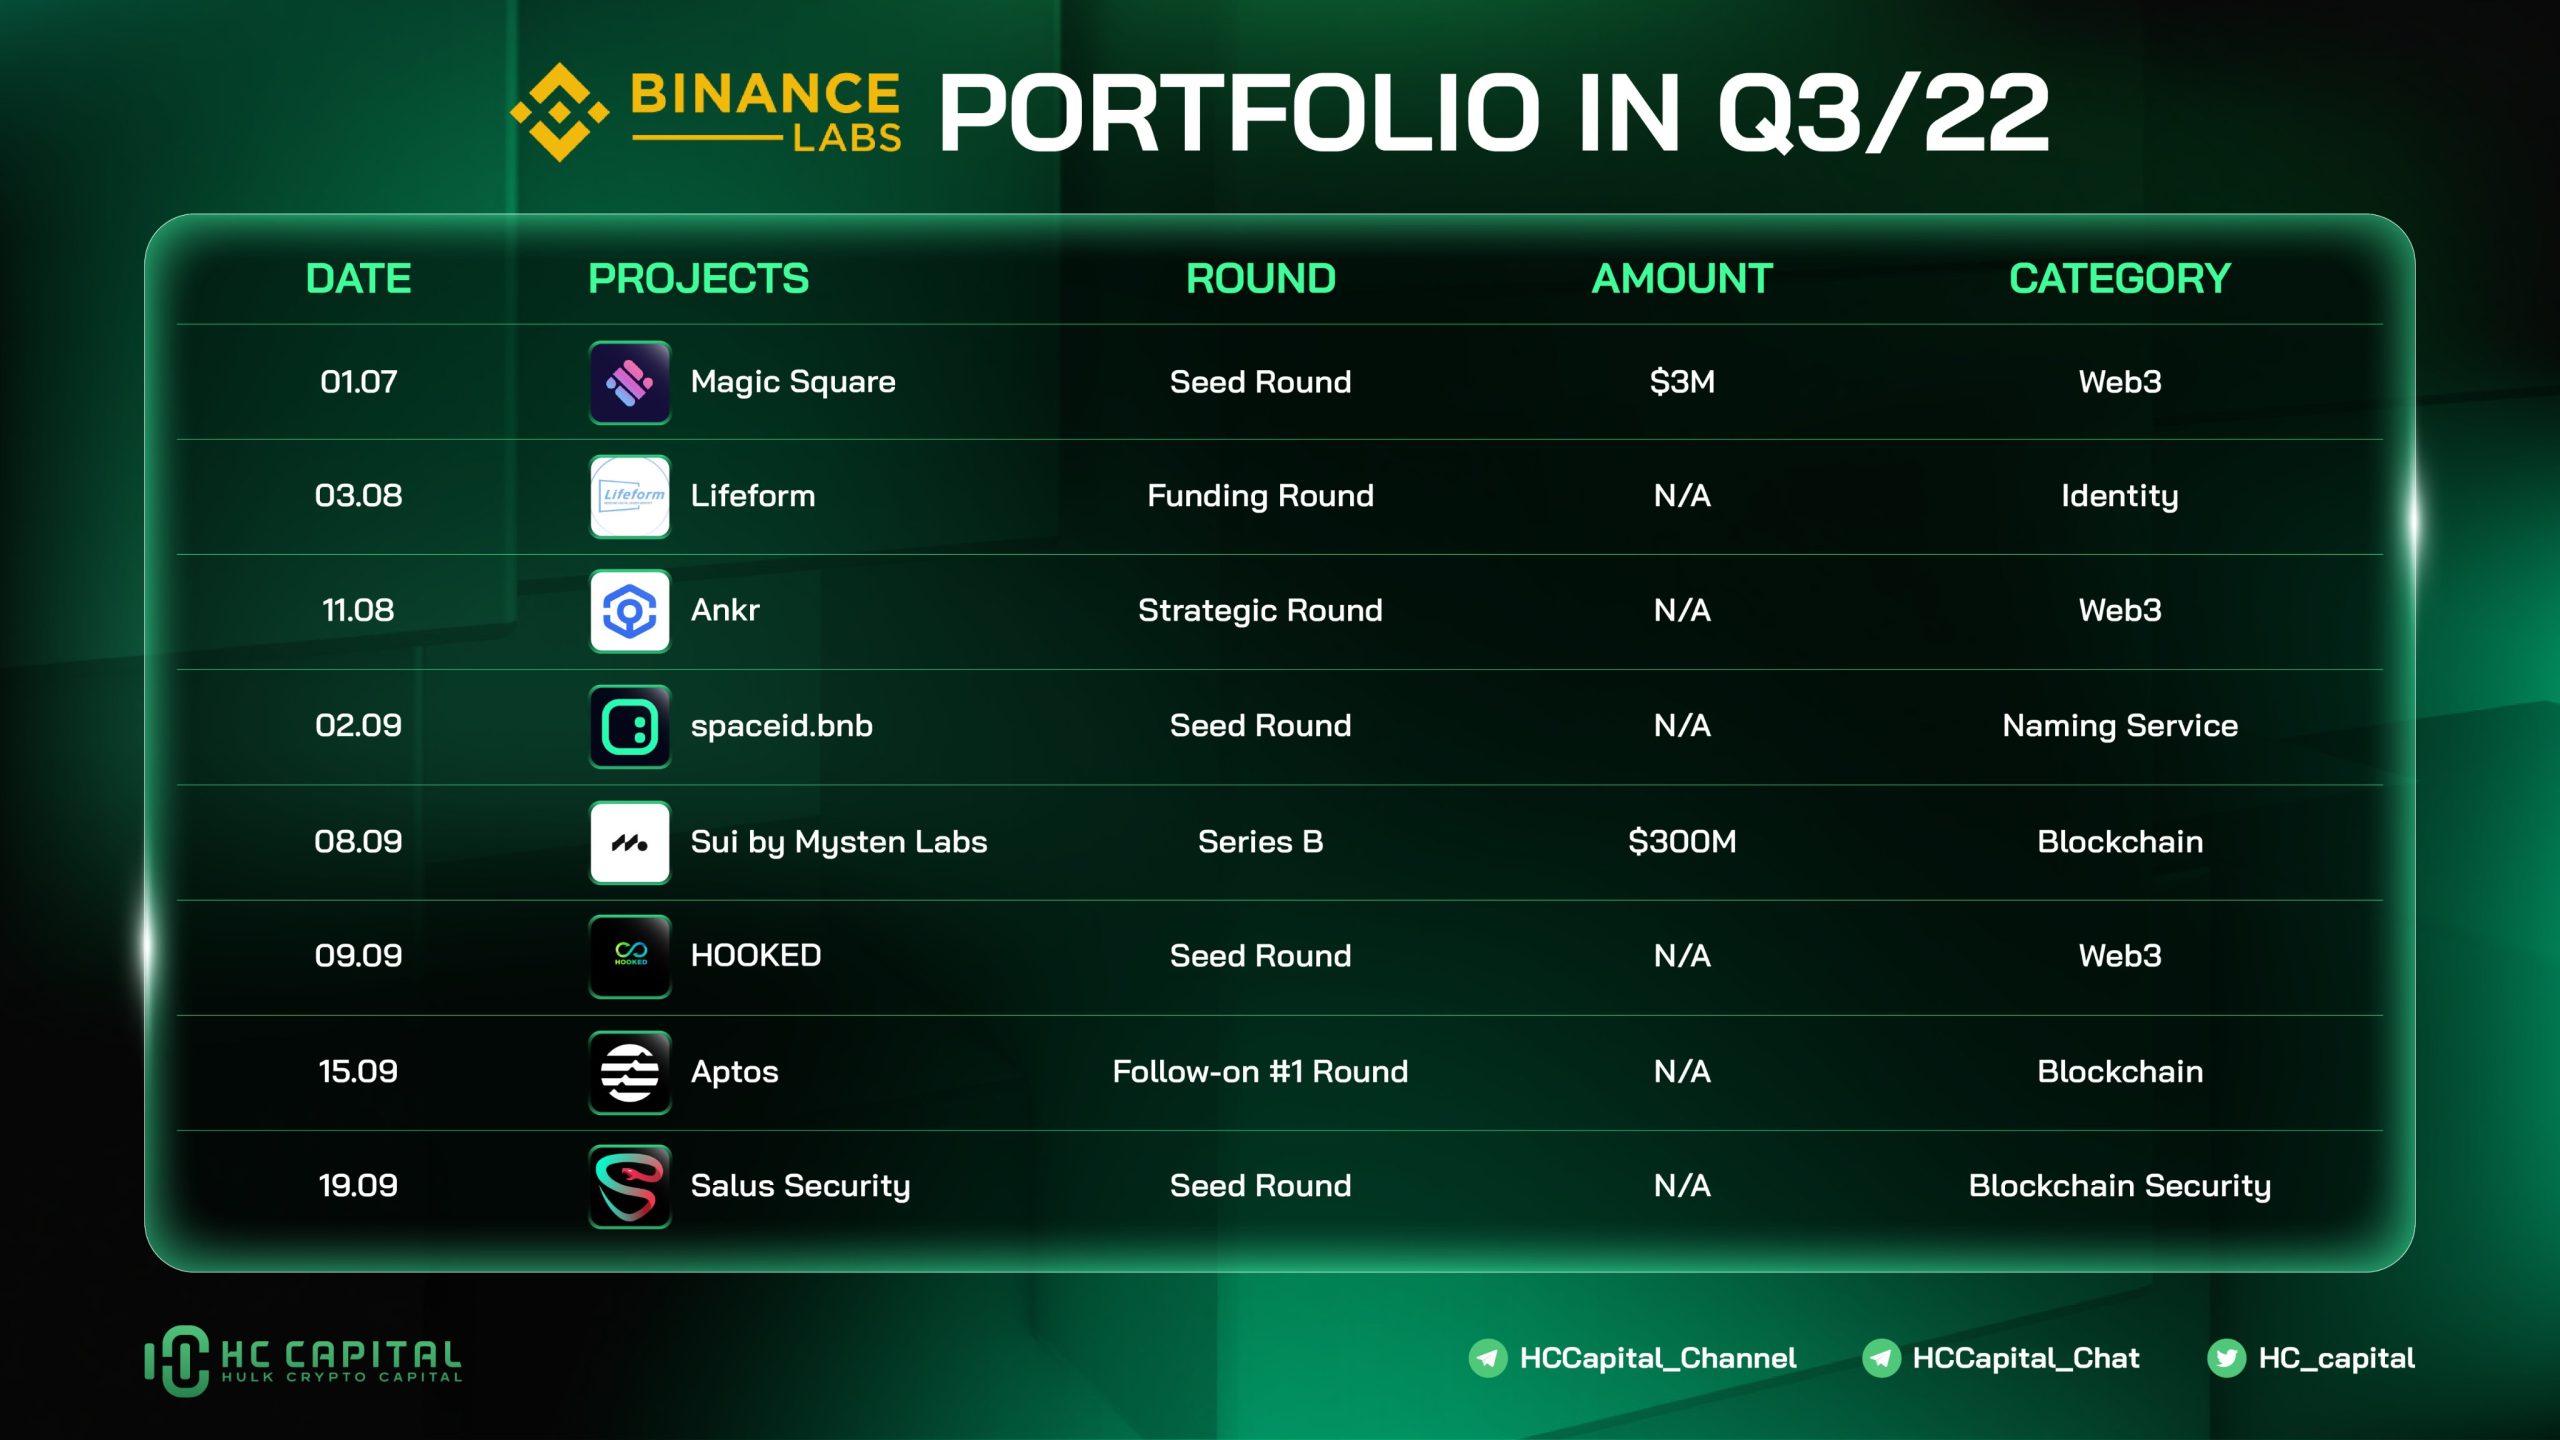Click the Twitter bird icon

point(2226,1358)
